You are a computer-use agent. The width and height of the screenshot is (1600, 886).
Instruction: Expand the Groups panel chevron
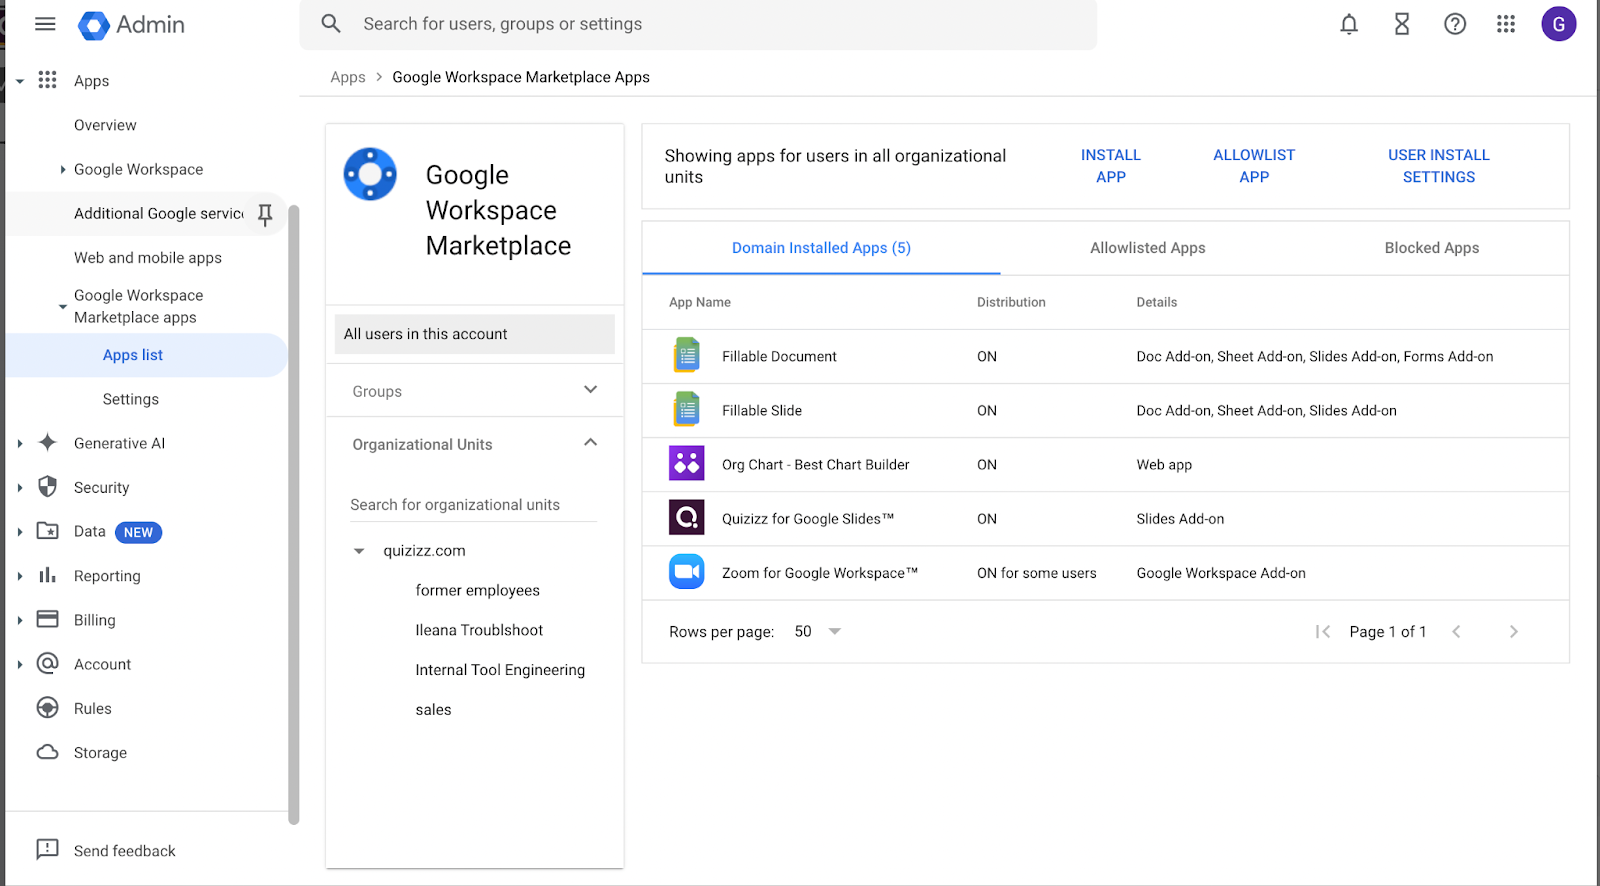tap(590, 390)
